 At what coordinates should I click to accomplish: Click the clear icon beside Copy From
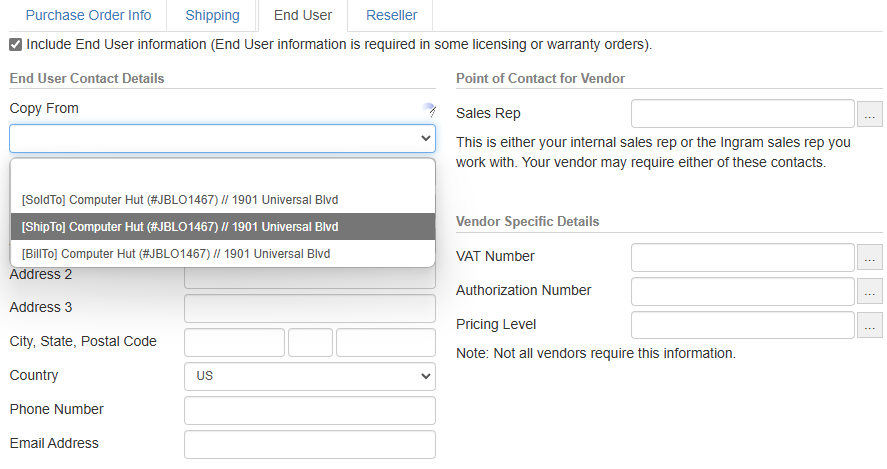pyautogui.click(x=429, y=110)
